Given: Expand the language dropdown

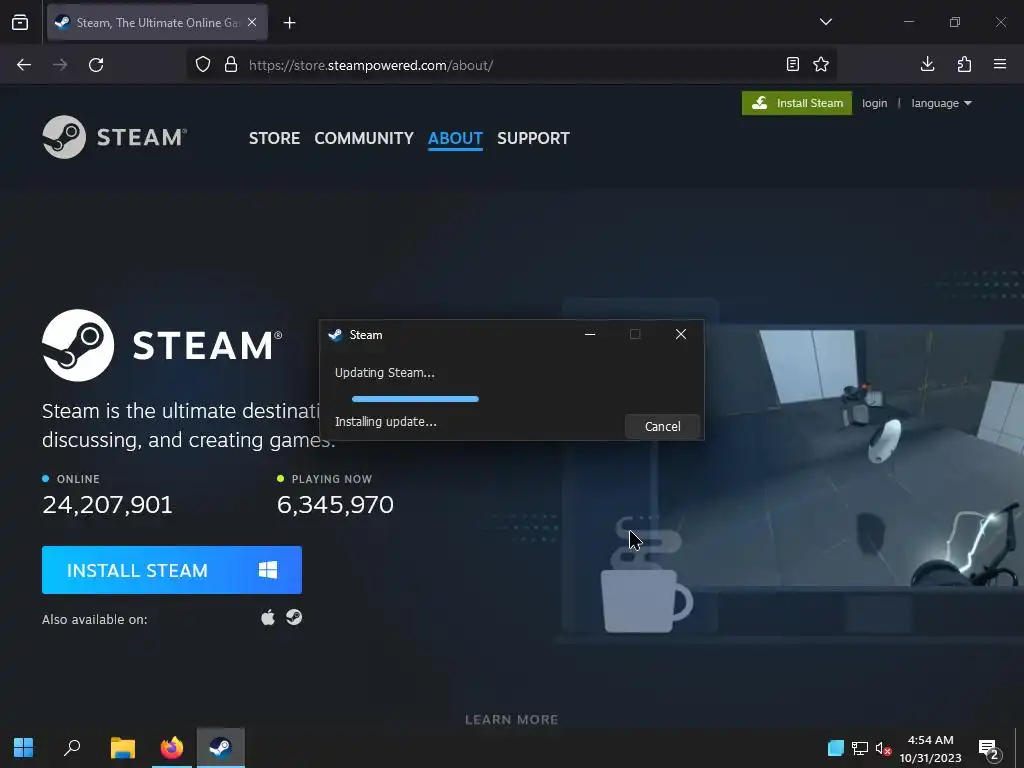Looking at the screenshot, I should coord(941,103).
